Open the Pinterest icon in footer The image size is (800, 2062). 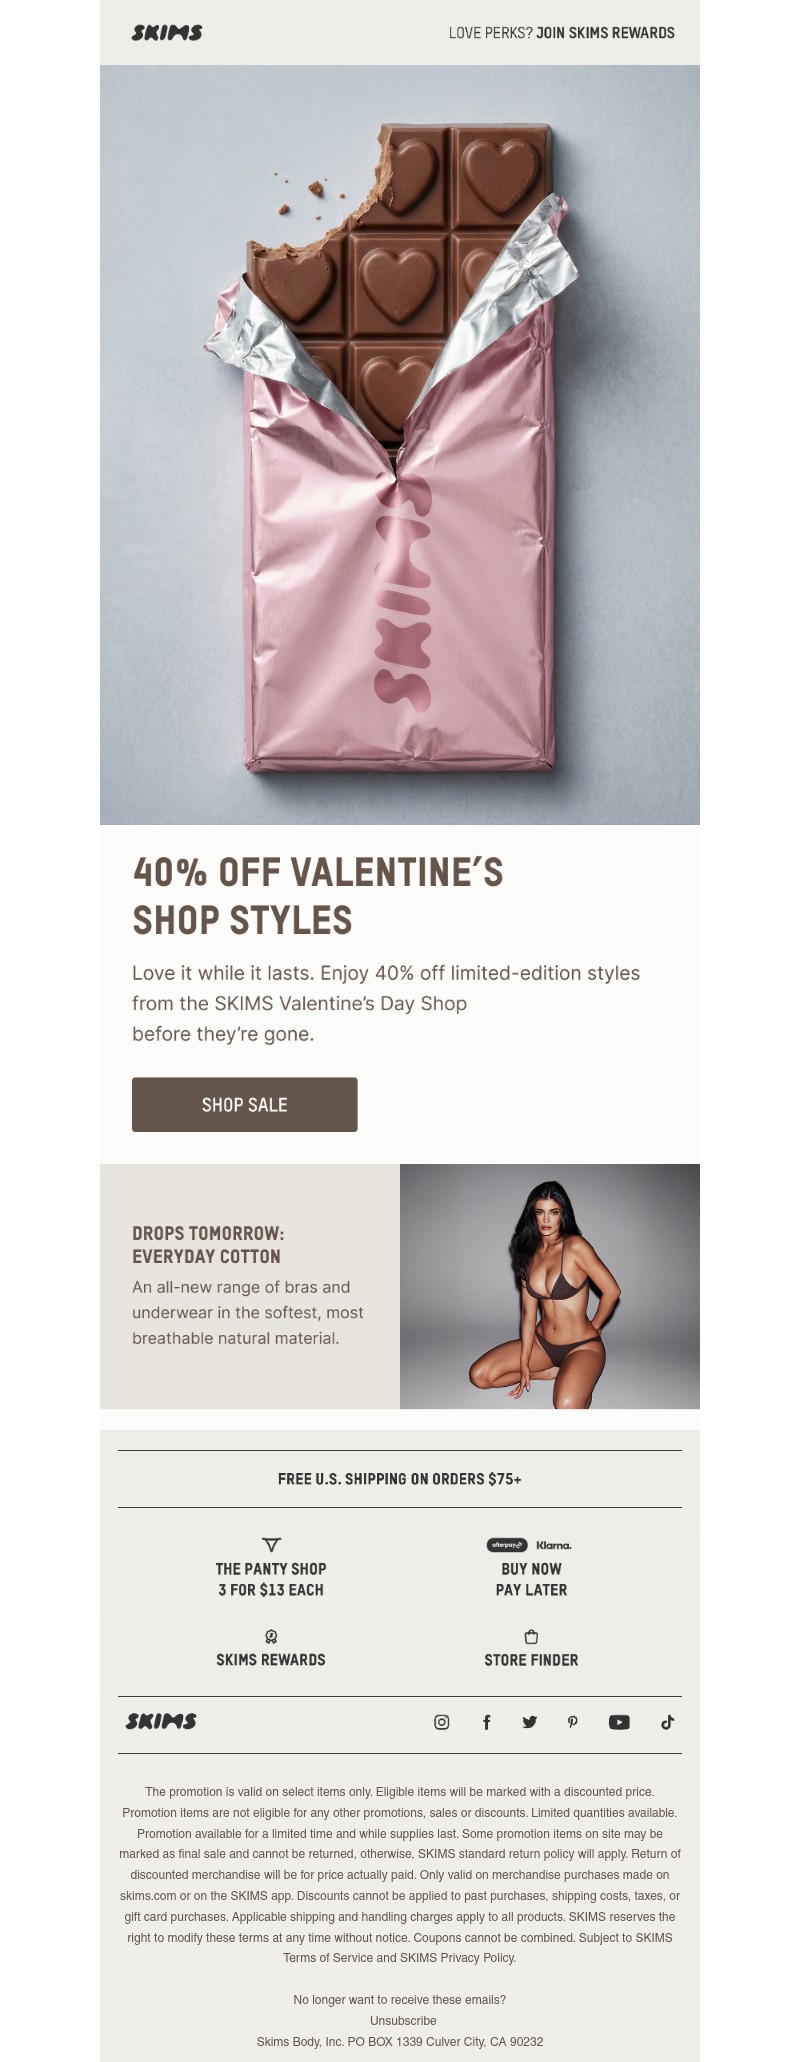click(573, 1722)
